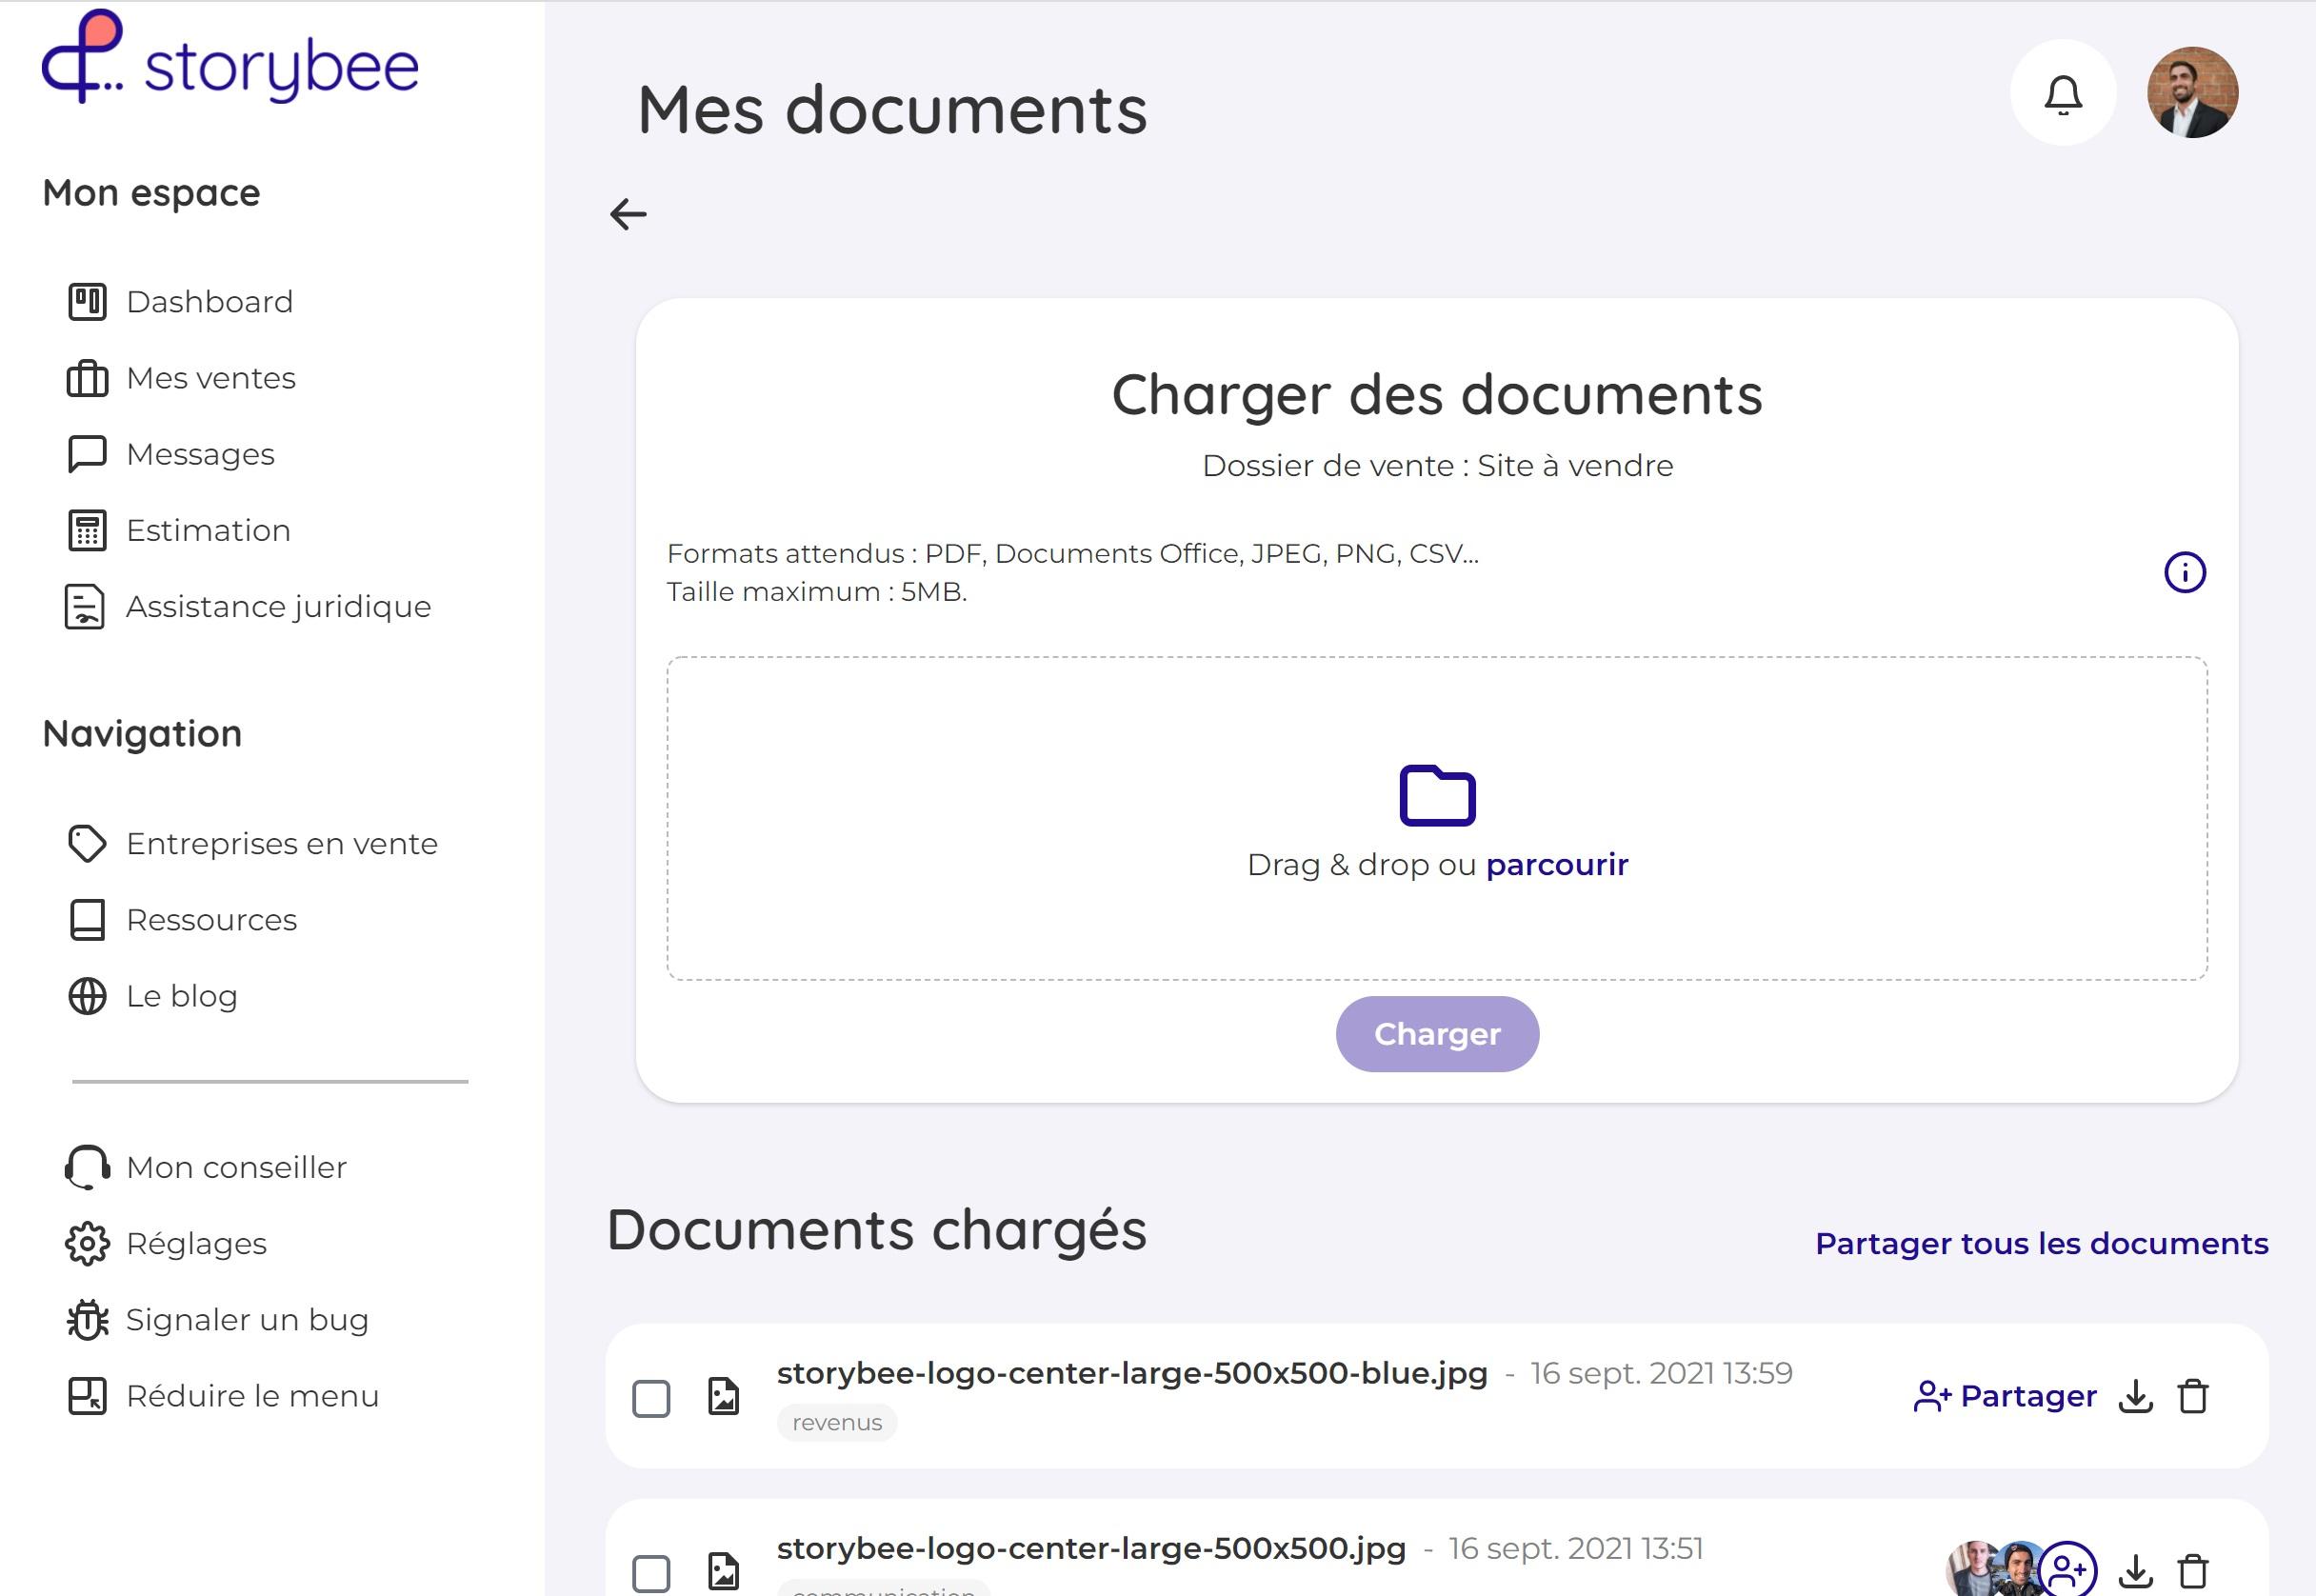Select checkbox for storybee-logo-center-large-500x500.jpg
Viewport: 2316px width, 1596px height.
651,1573
